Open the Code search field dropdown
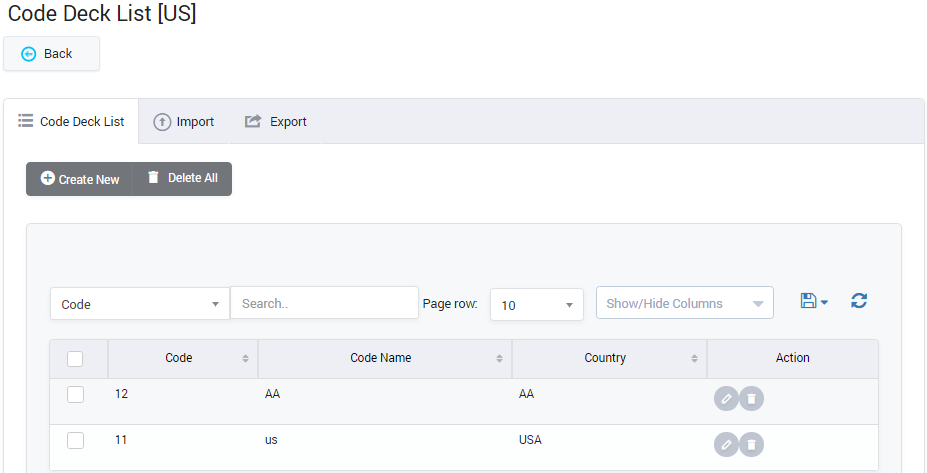The height and width of the screenshot is (473, 927). click(x=140, y=304)
